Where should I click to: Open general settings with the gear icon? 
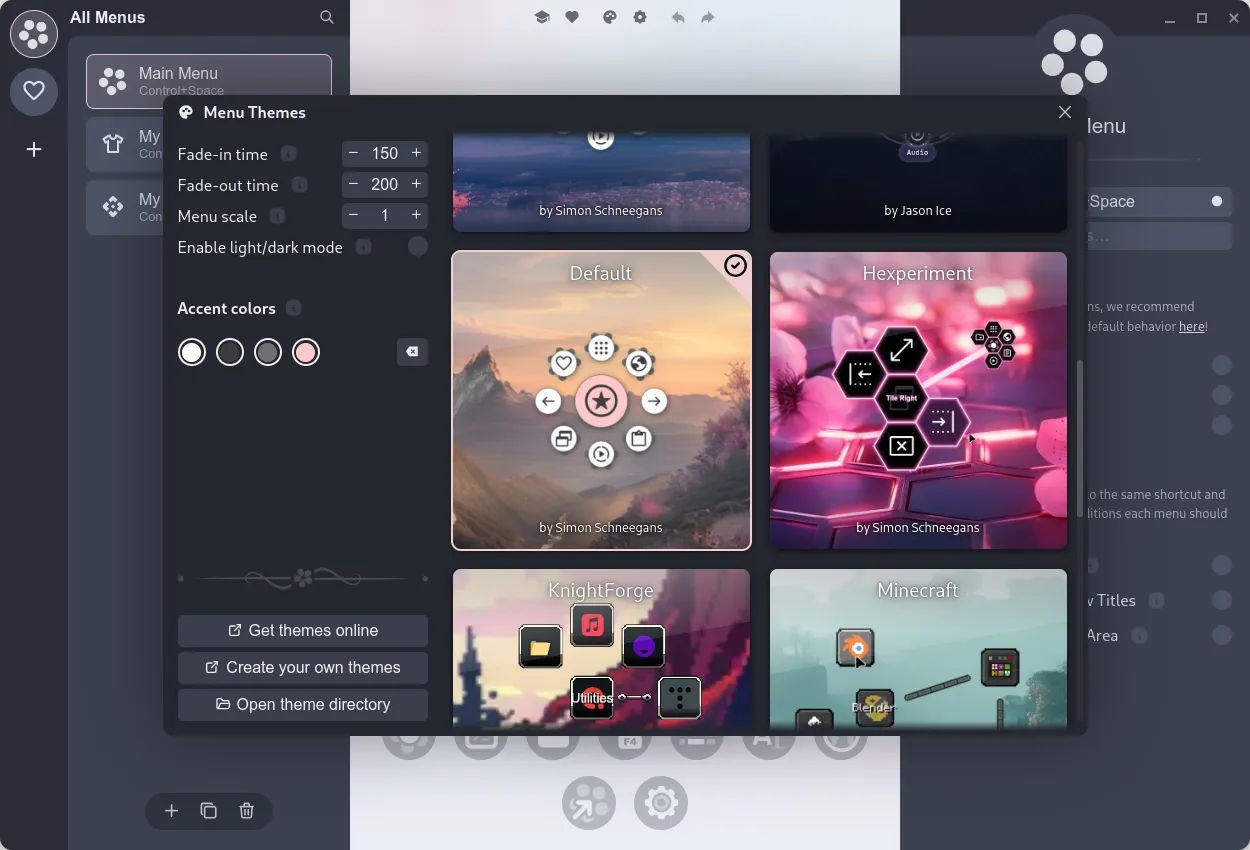[639, 17]
